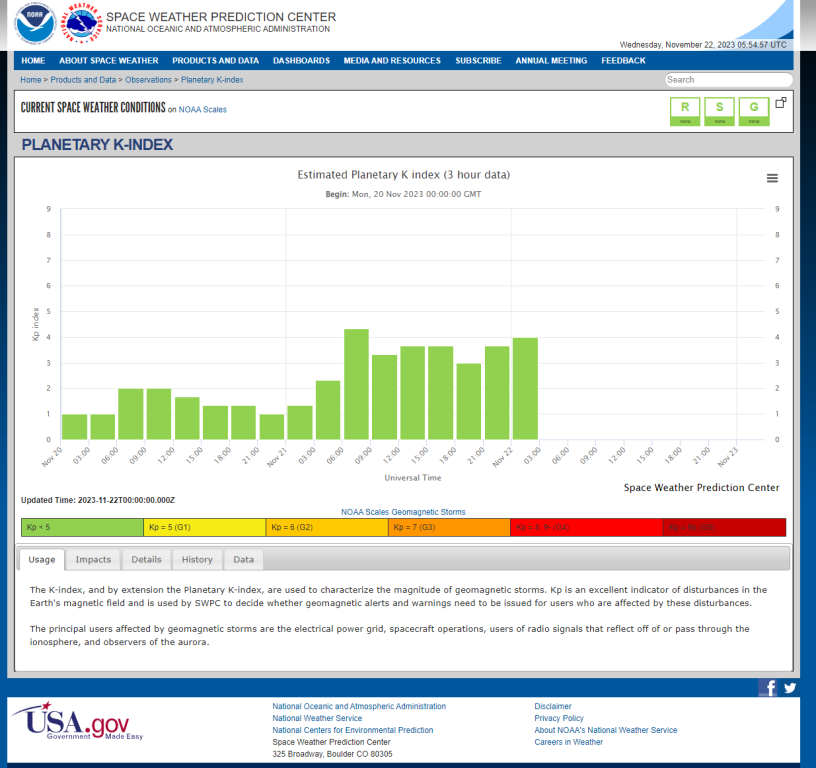Expand the Dashboards menu
The height and width of the screenshot is (768, 816).
click(x=301, y=61)
